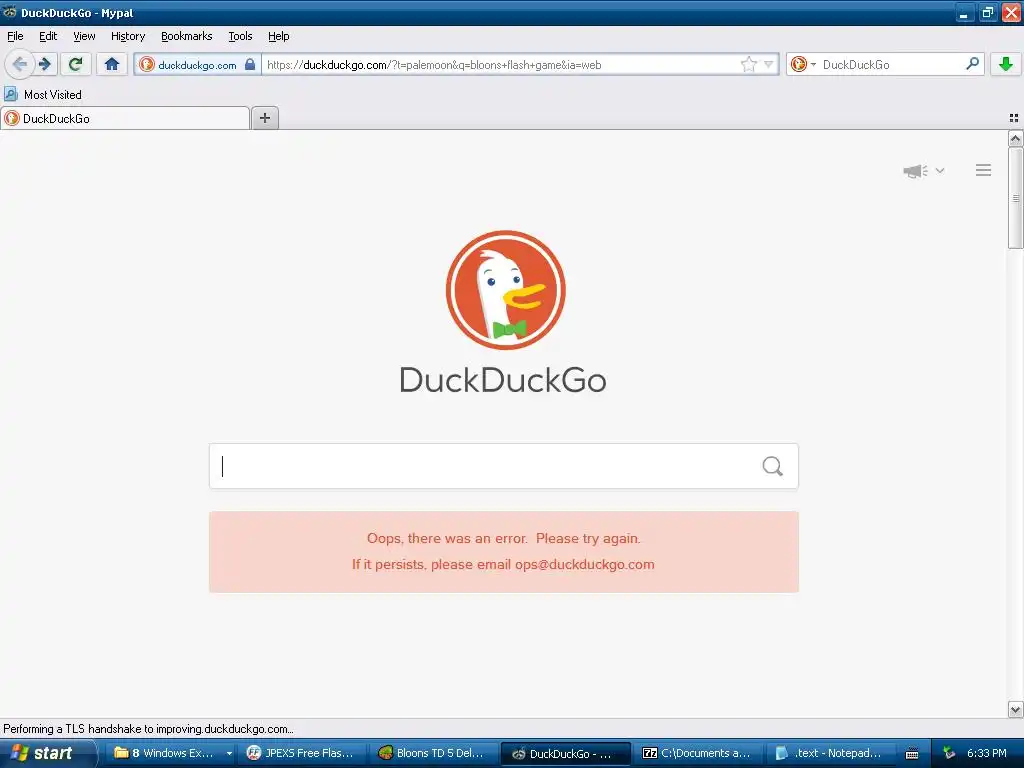This screenshot has height=768, width=1024.
Task: Switch to Windows Explorer taskbar group
Action: [172, 753]
